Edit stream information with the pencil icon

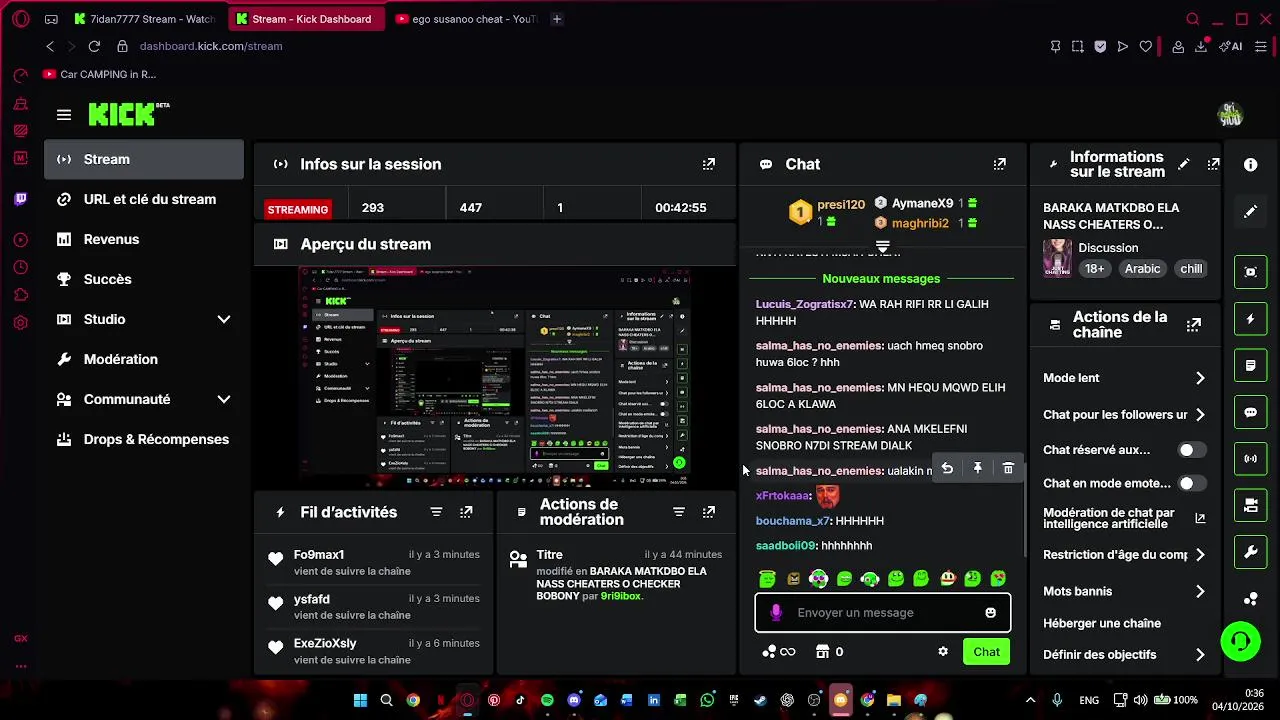point(1184,164)
